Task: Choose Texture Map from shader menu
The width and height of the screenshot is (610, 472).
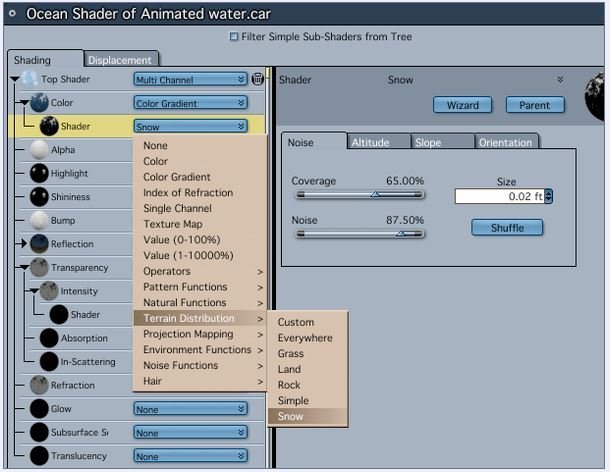Action: (x=200, y=224)
